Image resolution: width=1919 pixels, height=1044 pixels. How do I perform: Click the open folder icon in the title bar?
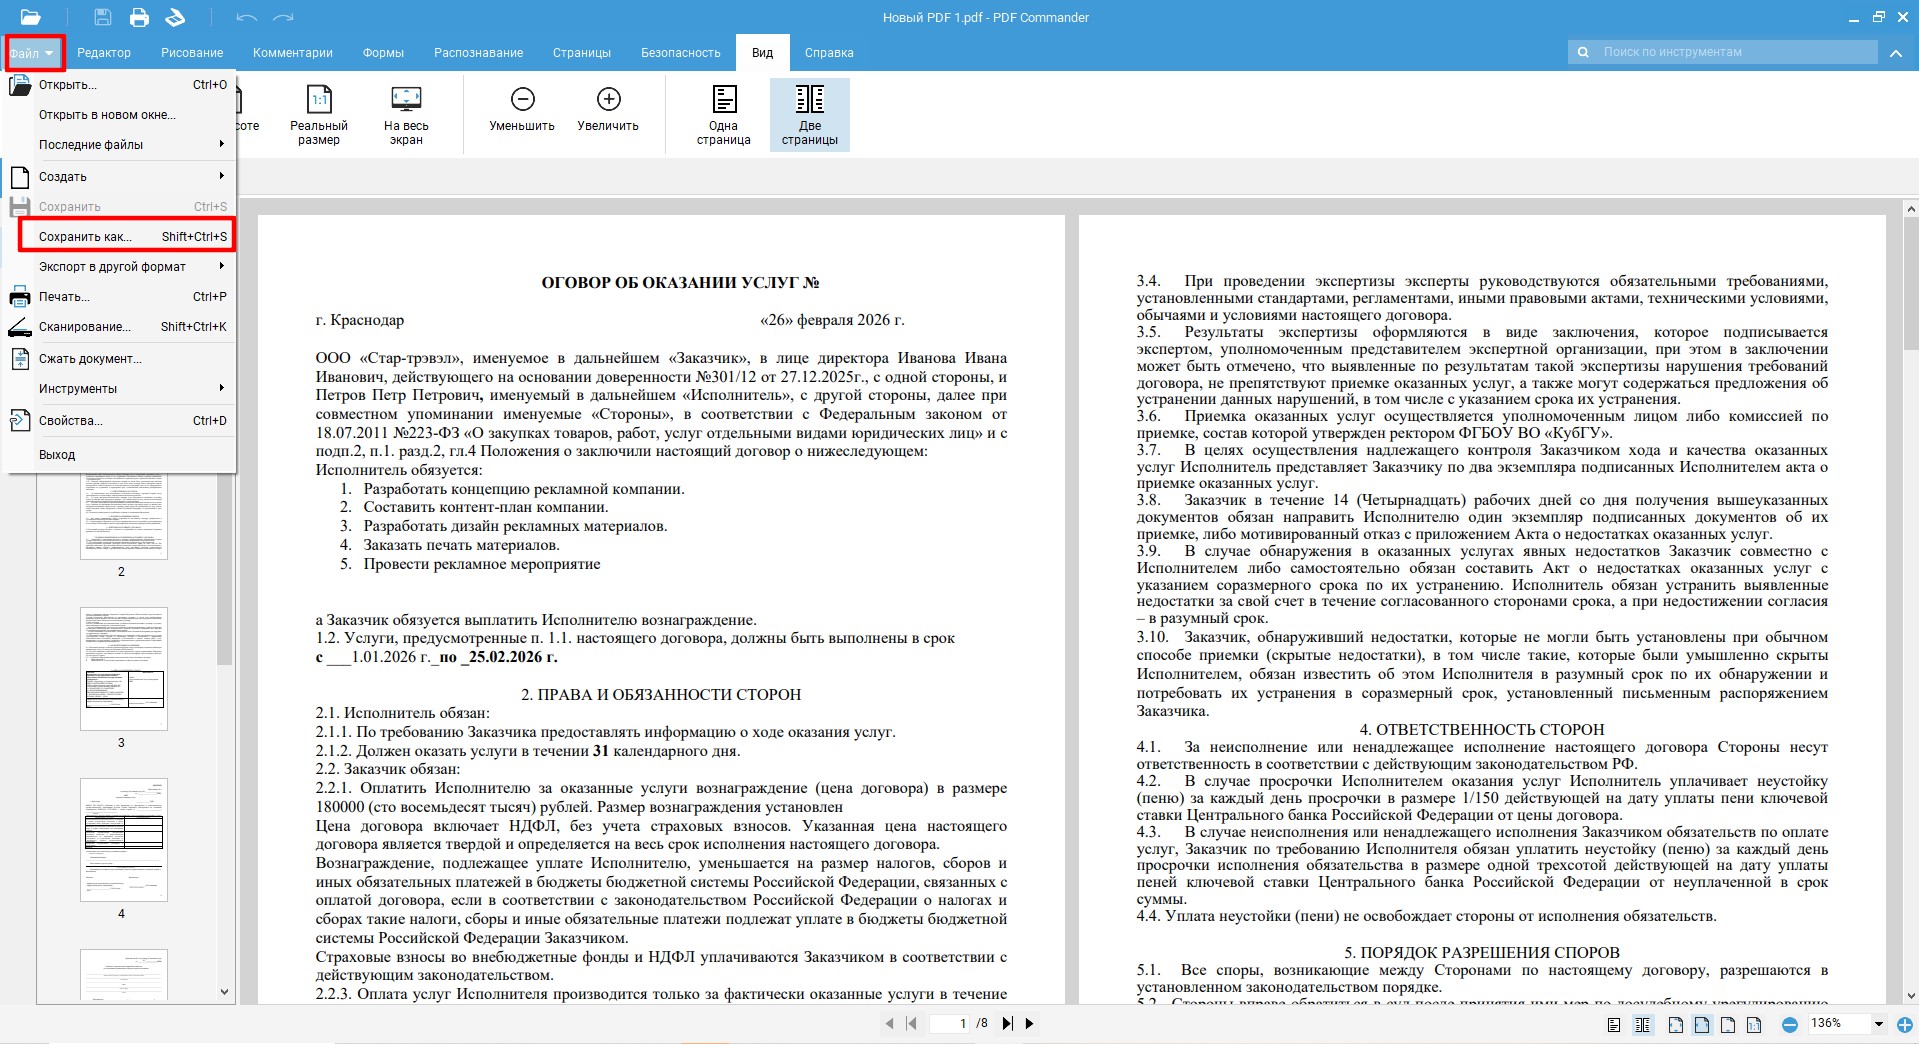click(30, 17)
